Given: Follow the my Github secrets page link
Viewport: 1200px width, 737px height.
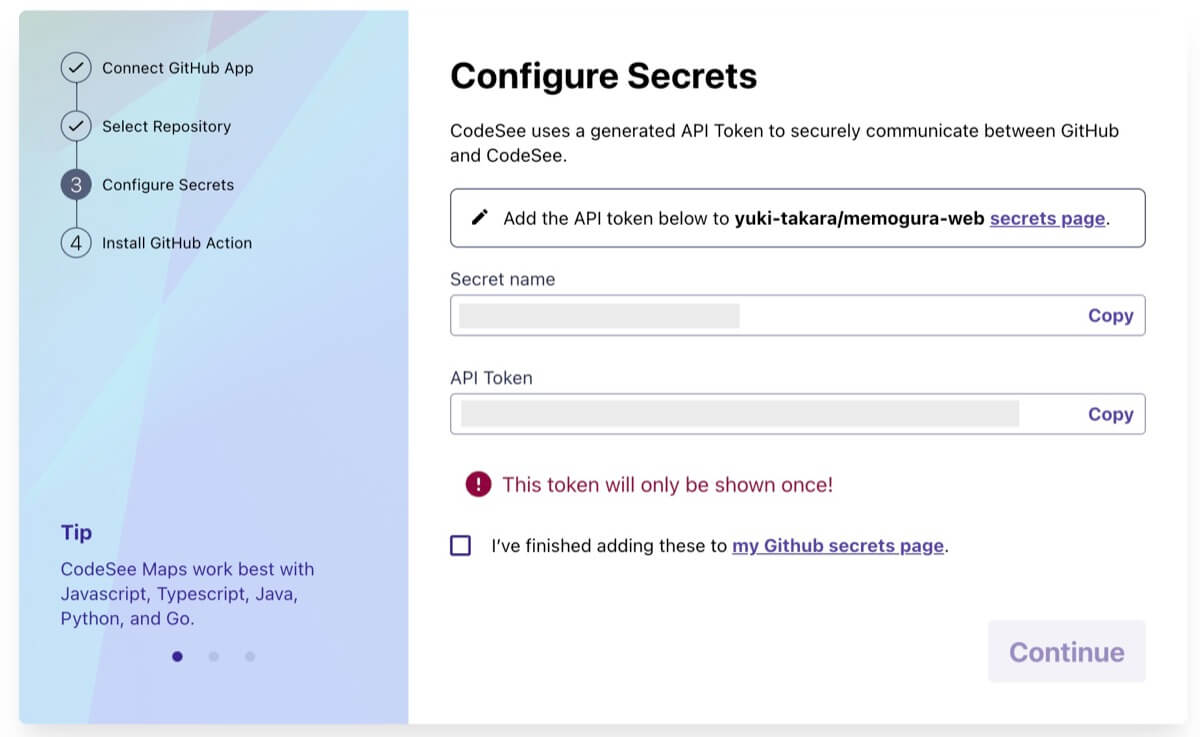Looking at the screenshot, I should point(838,546).
